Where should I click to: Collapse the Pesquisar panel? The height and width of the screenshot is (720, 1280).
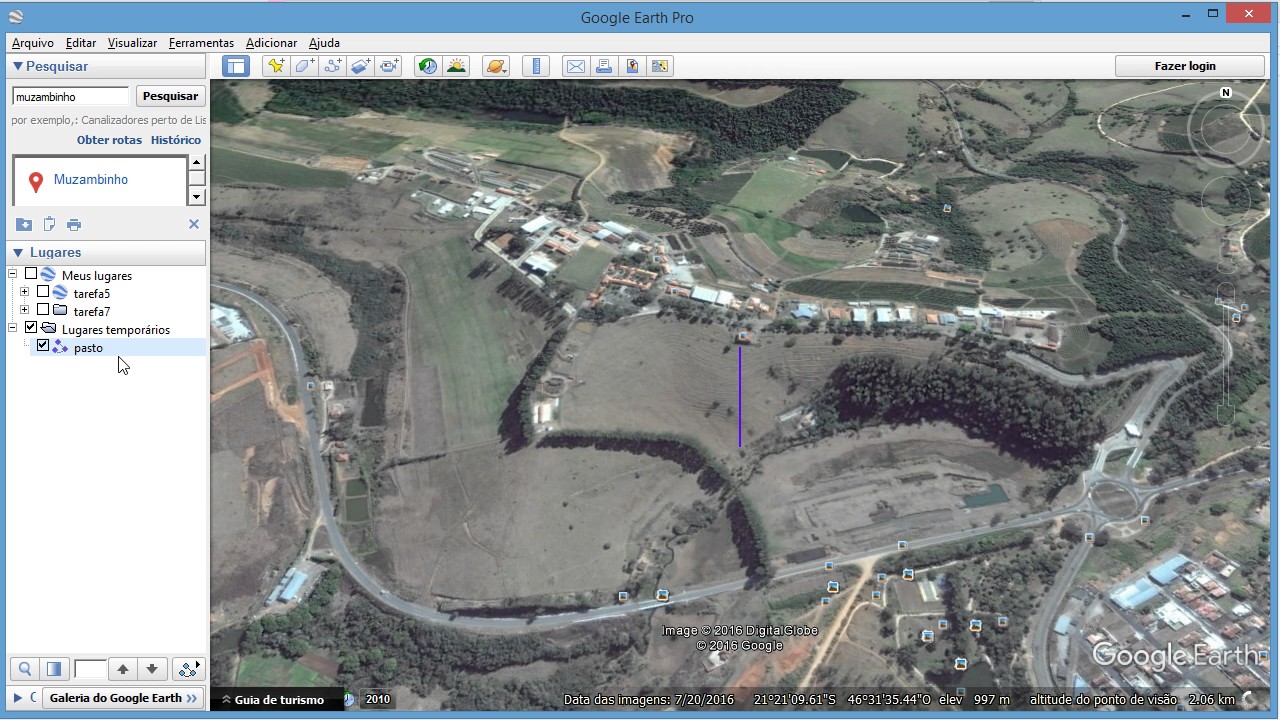pyautogui.click(x=18, y=66)
